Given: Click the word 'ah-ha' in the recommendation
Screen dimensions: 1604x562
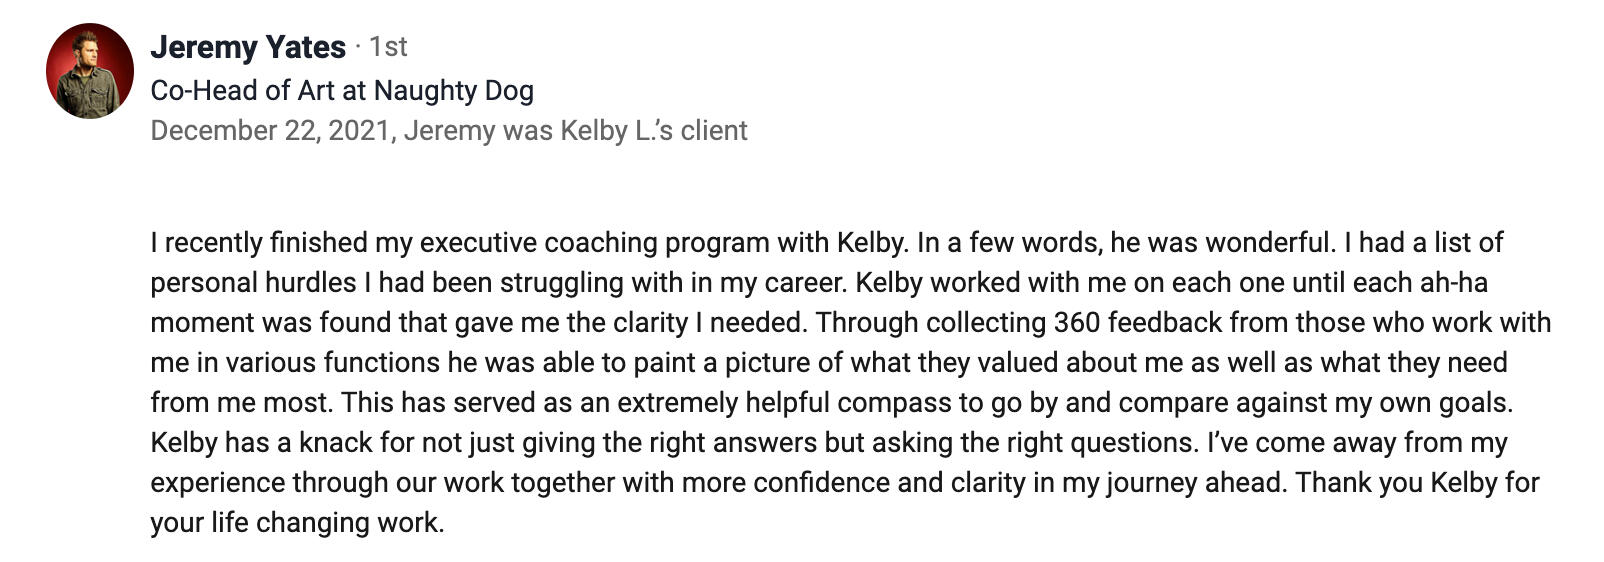Looking at the screenshot, I should pos(1454,283).
